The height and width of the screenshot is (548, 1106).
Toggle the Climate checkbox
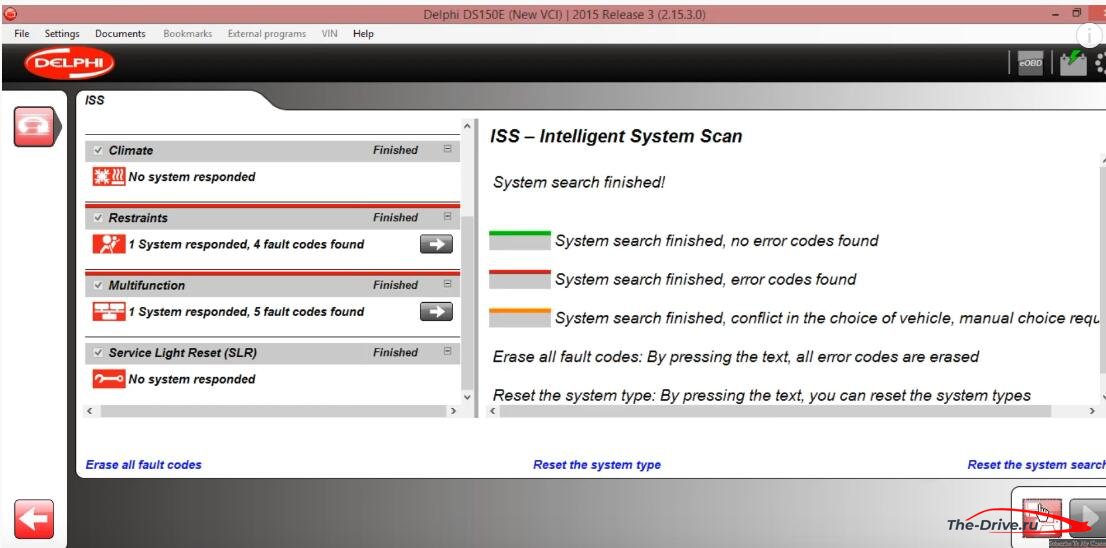click(x=98, y=150)
